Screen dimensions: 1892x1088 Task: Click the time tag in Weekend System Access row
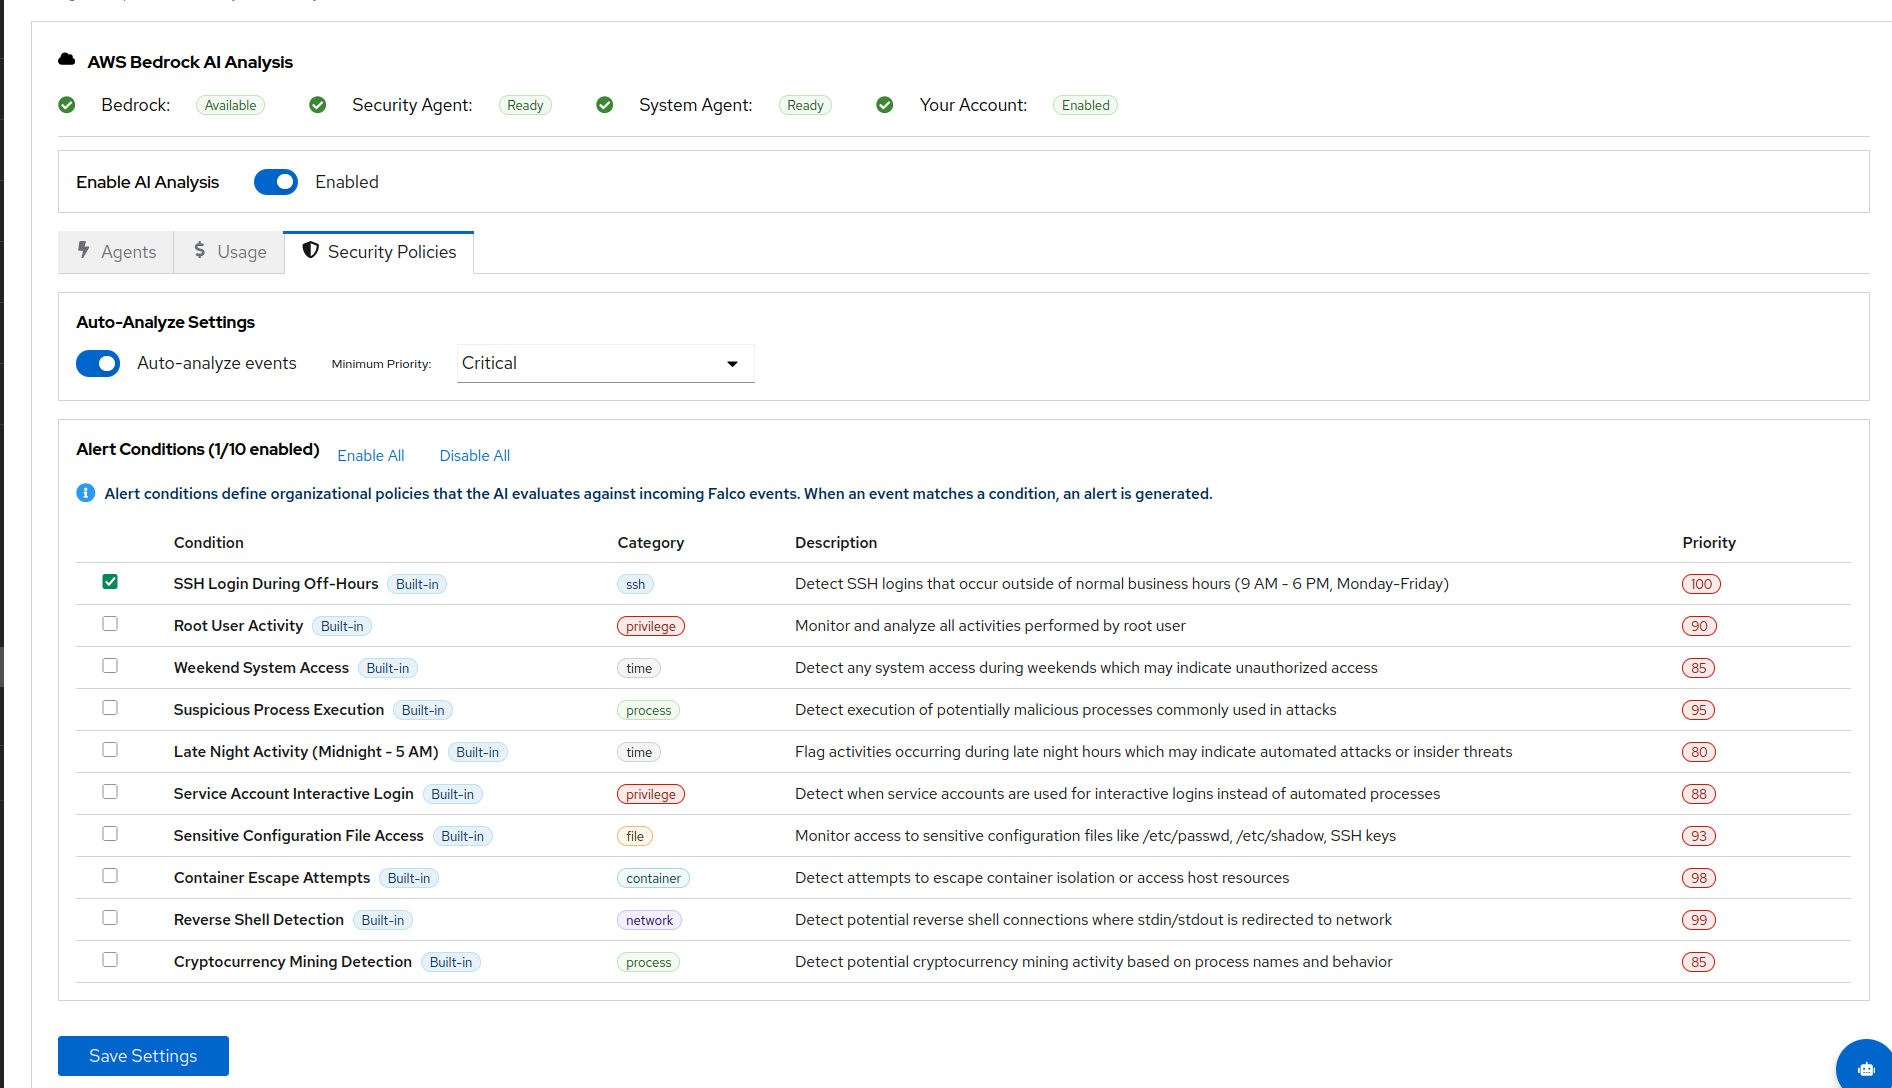(639, 668)
